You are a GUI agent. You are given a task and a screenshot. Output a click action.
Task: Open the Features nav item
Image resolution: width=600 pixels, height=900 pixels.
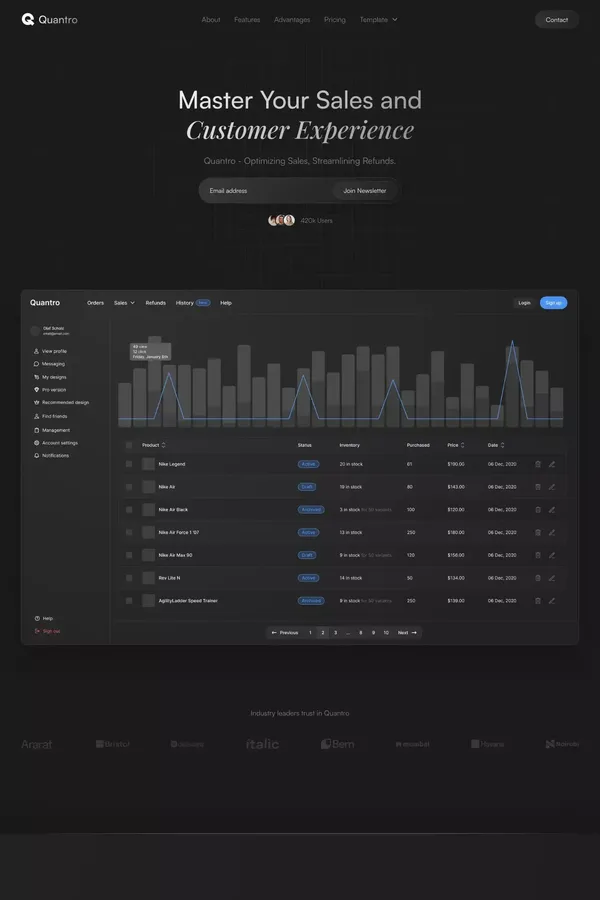pos(247,20)
